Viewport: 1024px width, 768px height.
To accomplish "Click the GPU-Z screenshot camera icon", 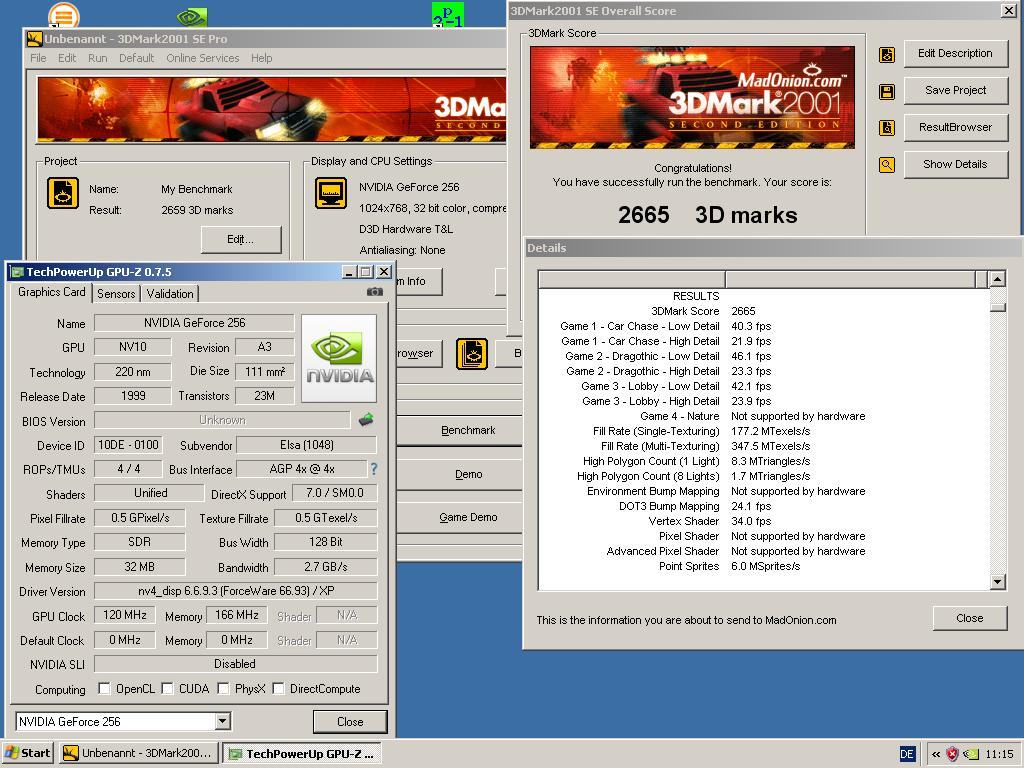I will [x=375, y=291].
